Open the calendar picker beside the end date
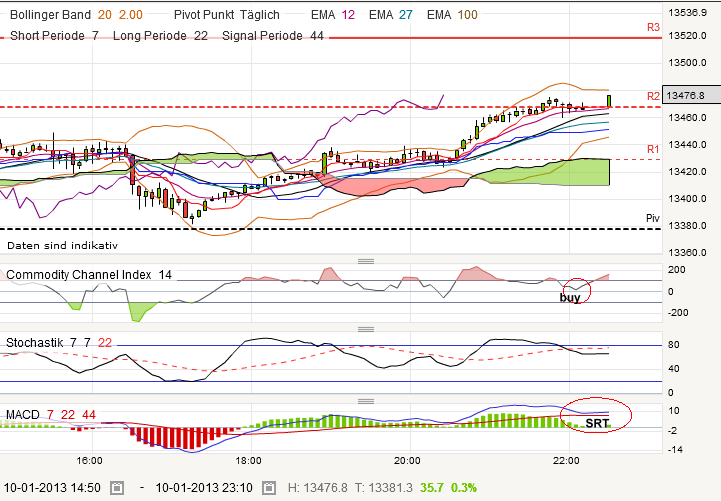 pyautogui.click(x=269, y=487)
